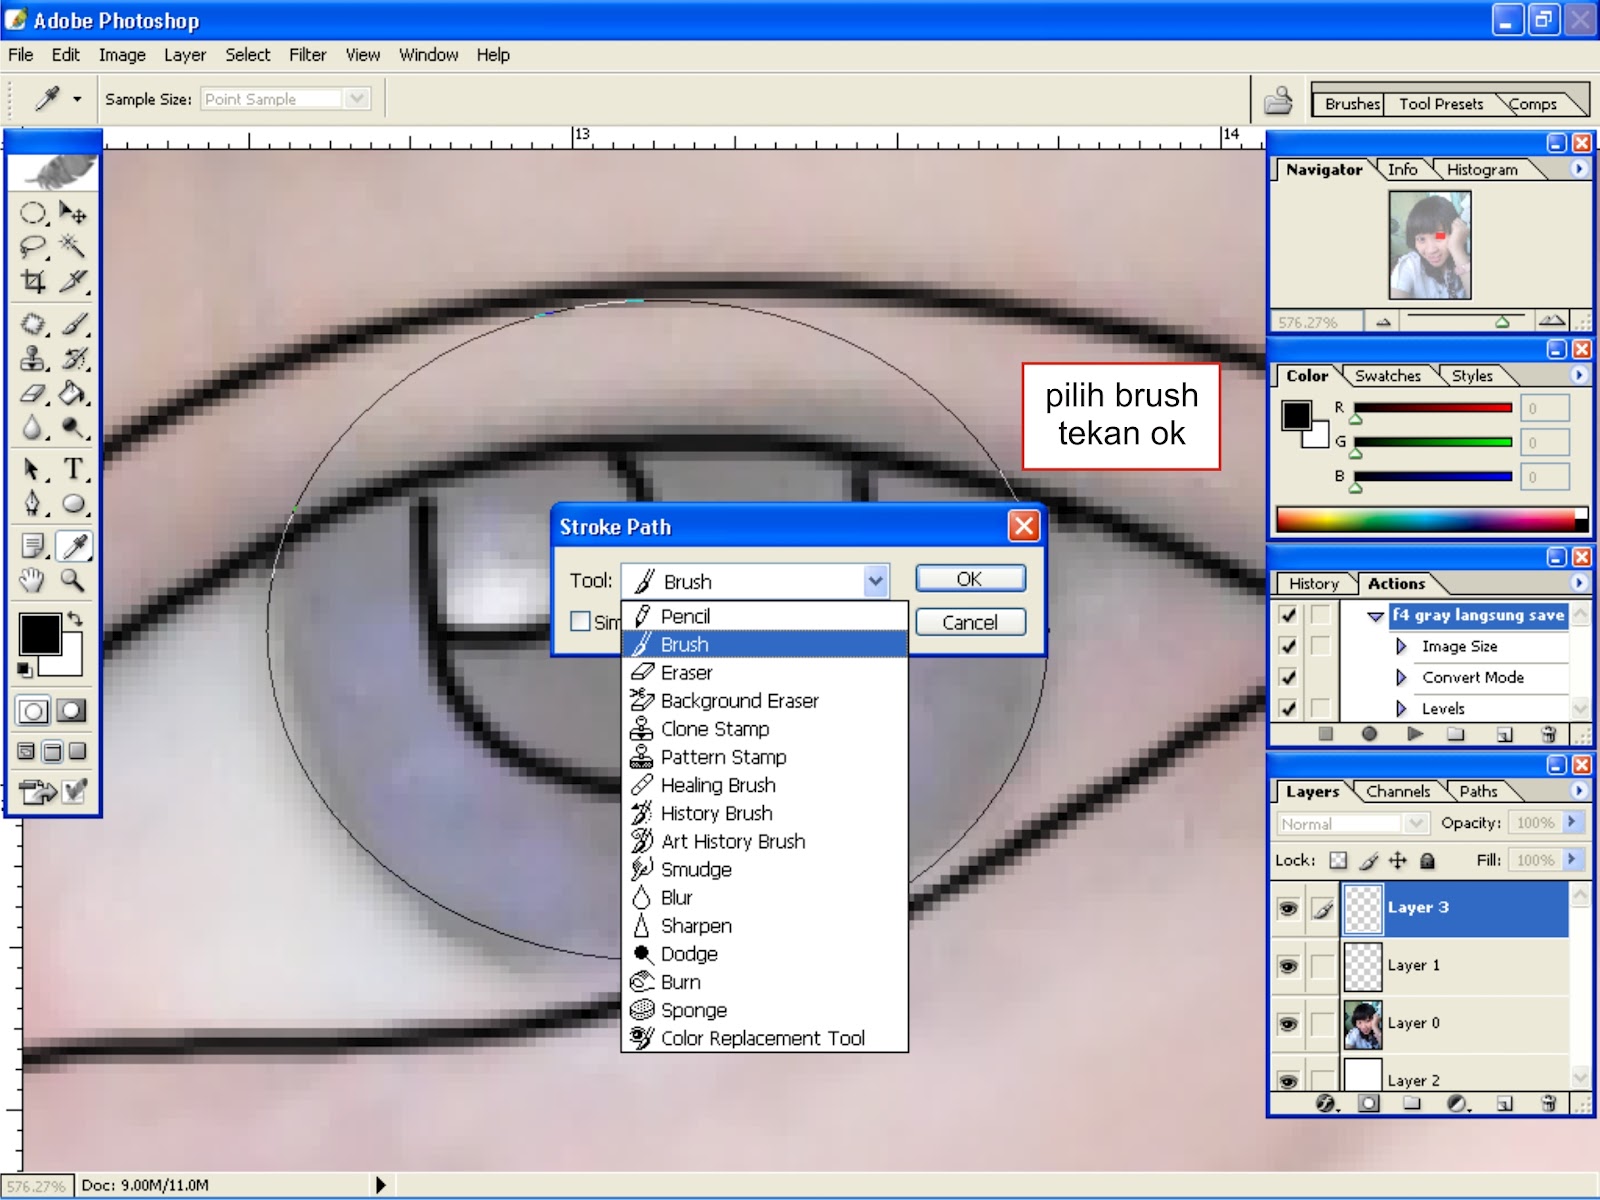Select the Paint Bucket tool

tap(72, 393)
